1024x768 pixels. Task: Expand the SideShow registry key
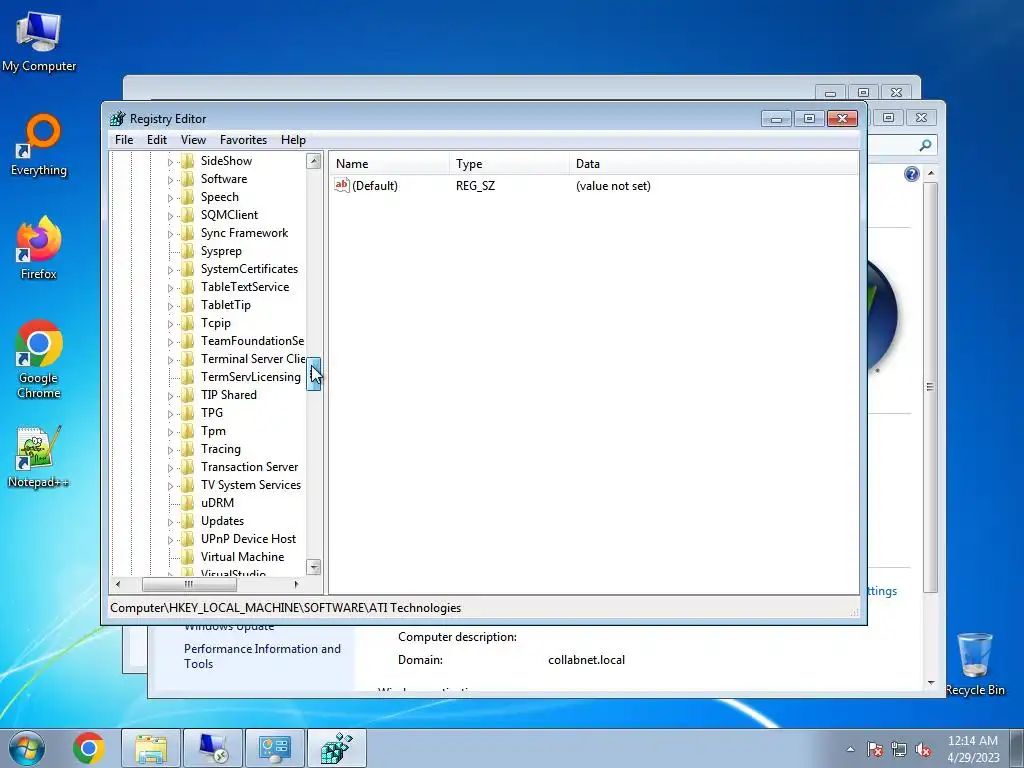[x=170, y=162]
